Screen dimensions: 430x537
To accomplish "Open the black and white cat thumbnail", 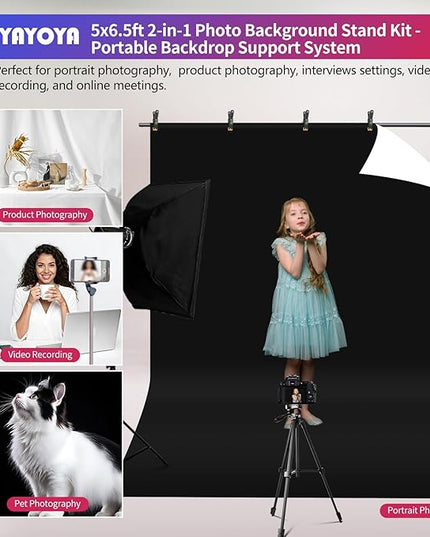I will 61,444.
